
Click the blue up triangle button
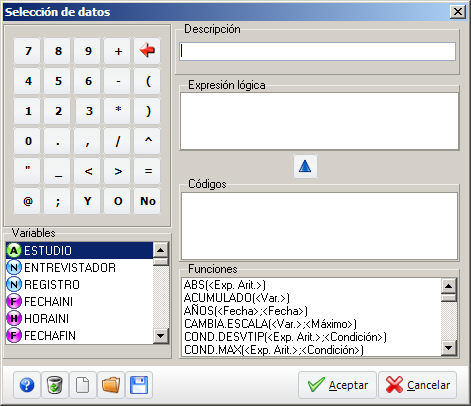[305, 166]
